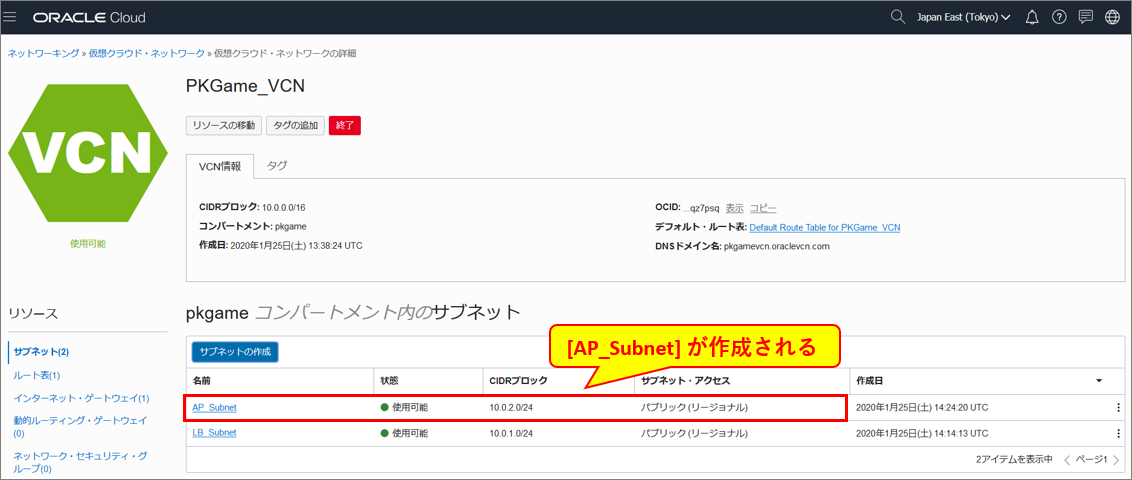The height and width of the screenshot is (480, 1132).
Task: Expand the Japan East (Tokyo) region dropdown
Action: coord(963,17)
